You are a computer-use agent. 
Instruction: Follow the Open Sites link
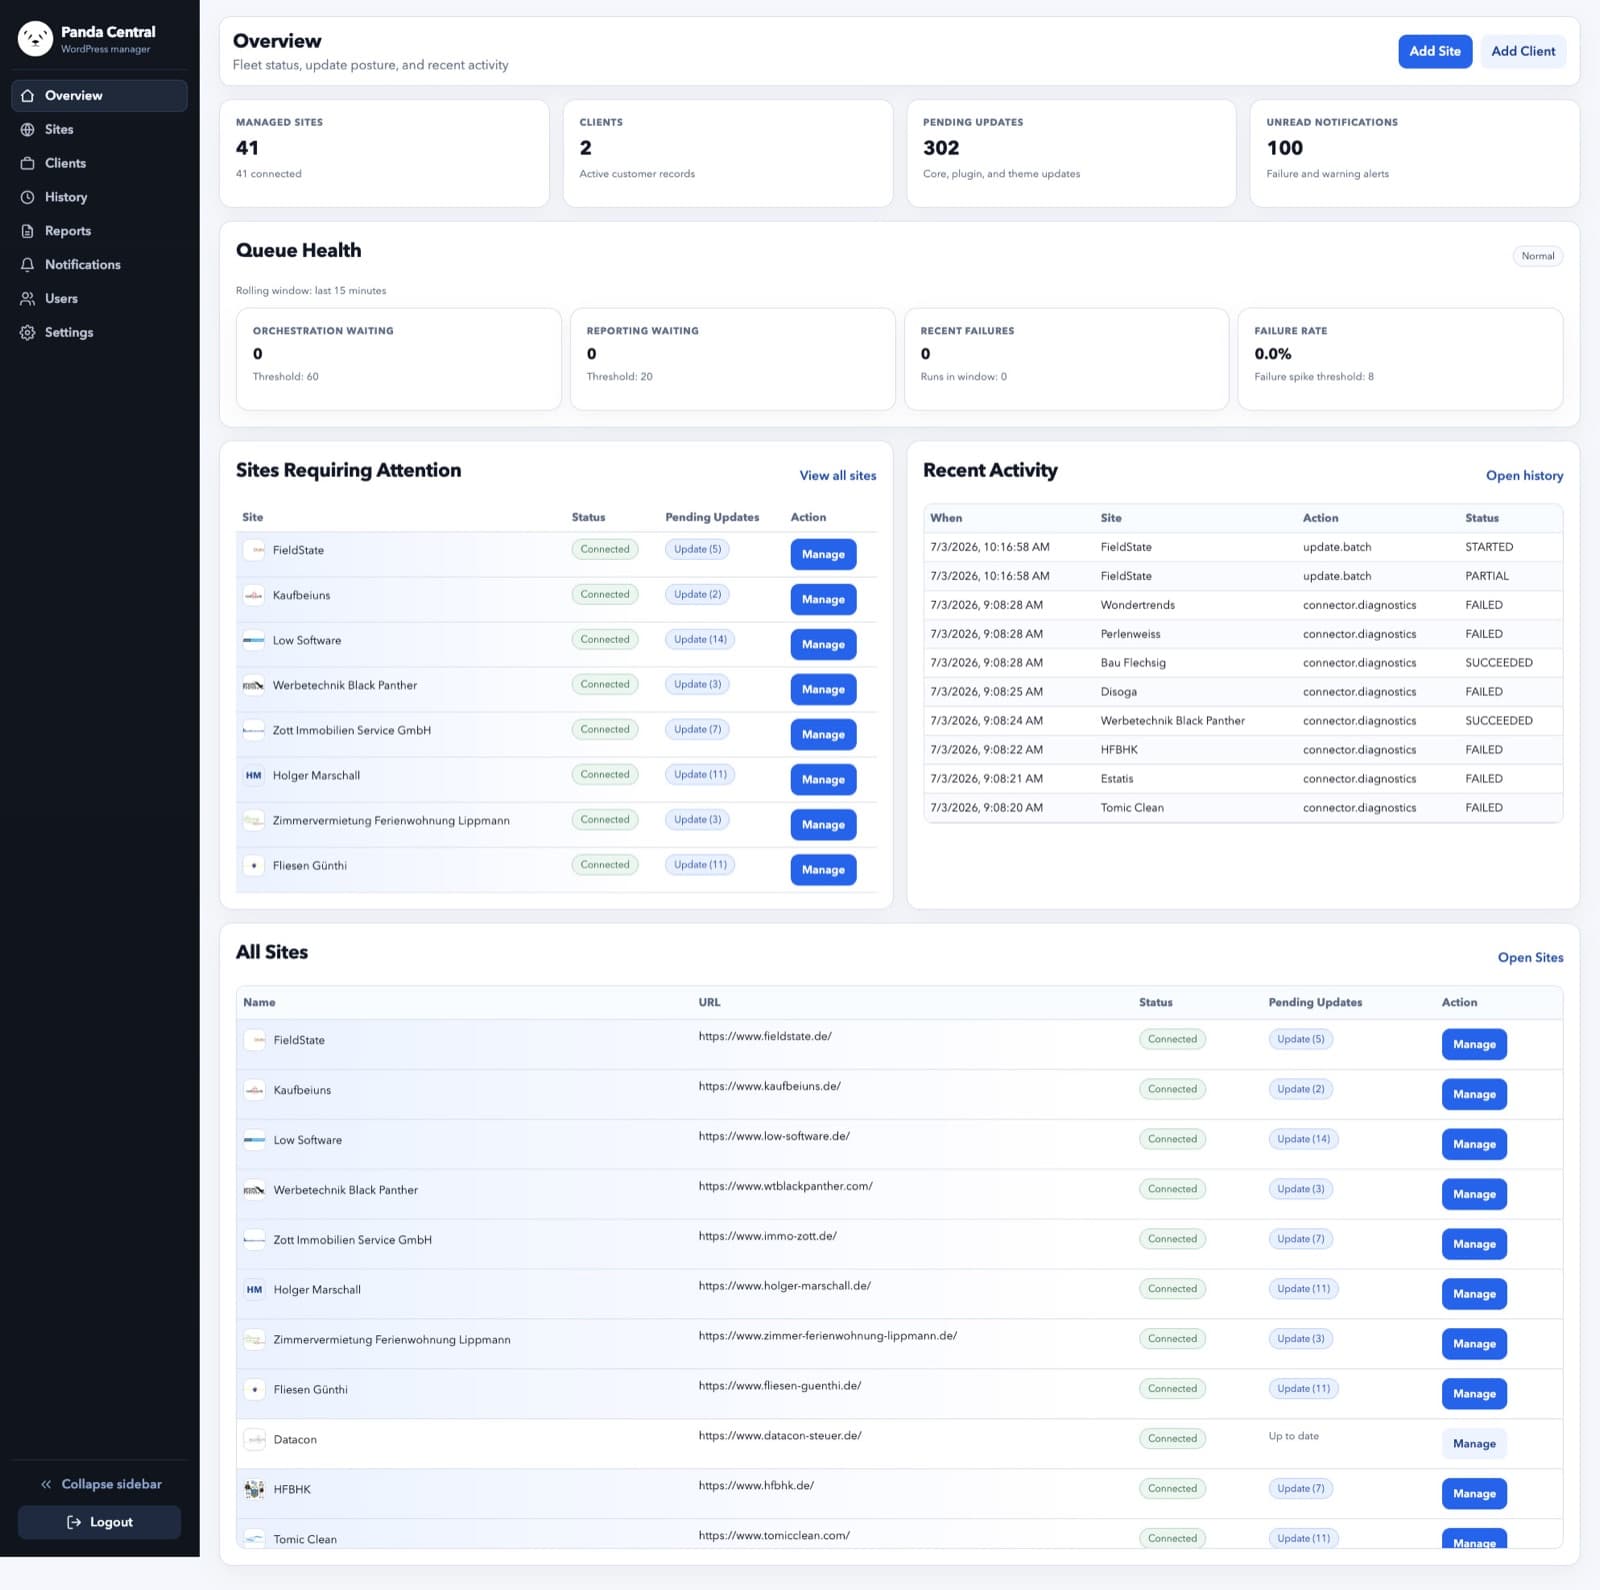pos(1530,958)
